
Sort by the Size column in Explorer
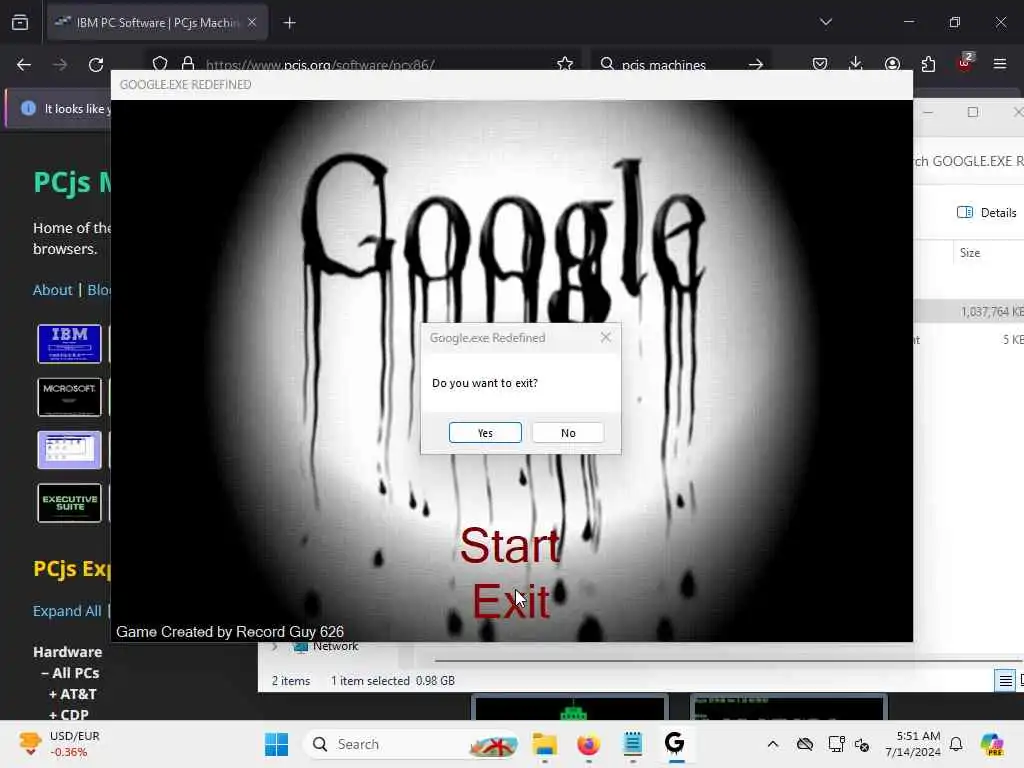[x=970, y=253]
